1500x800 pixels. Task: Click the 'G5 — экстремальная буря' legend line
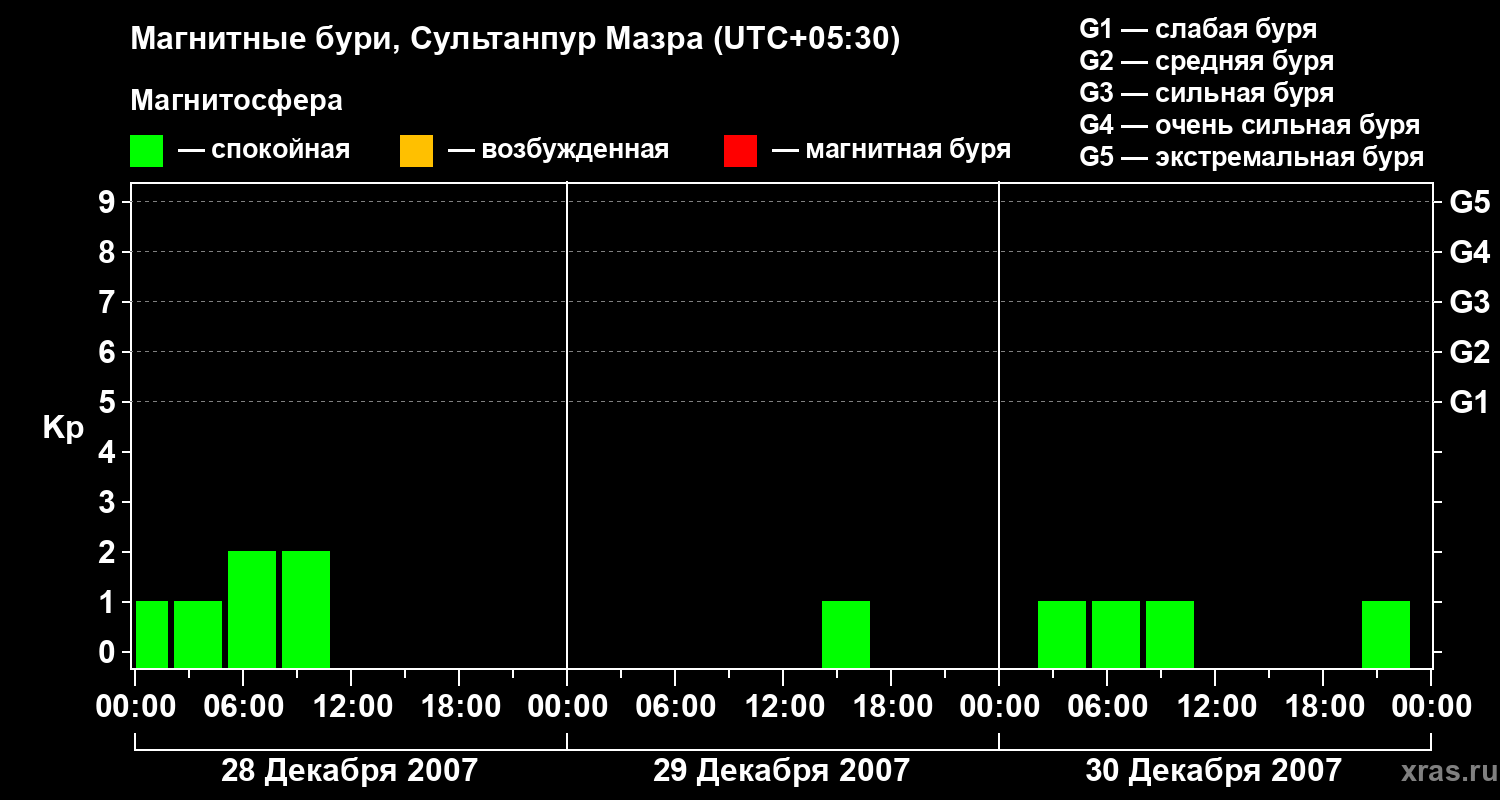click(x=1251, y=157)
